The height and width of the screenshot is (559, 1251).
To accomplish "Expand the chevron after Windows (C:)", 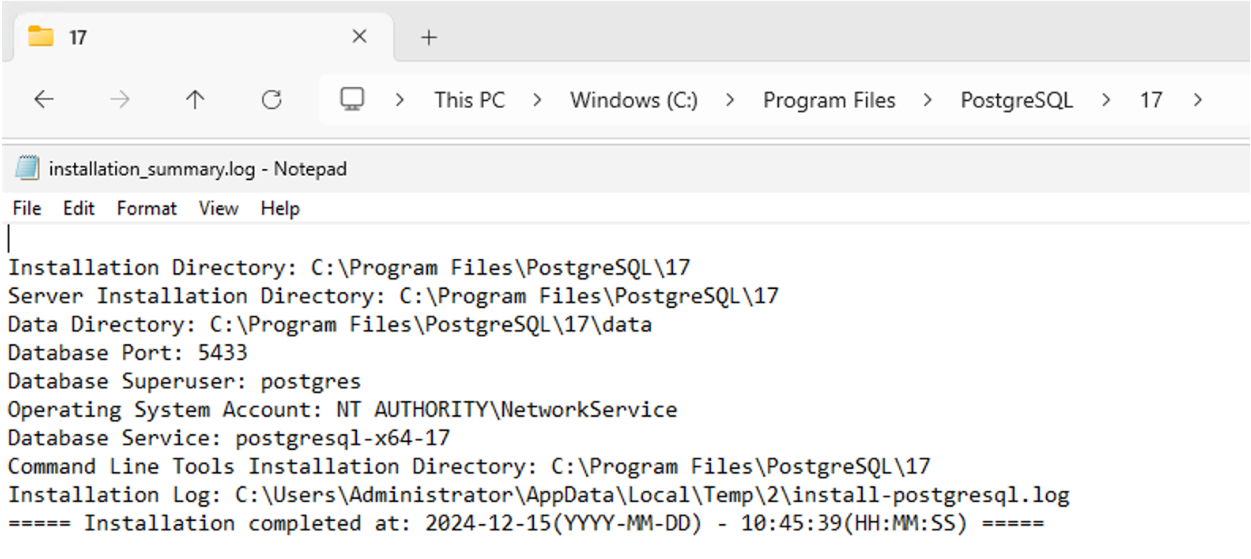I will point(730,100).
